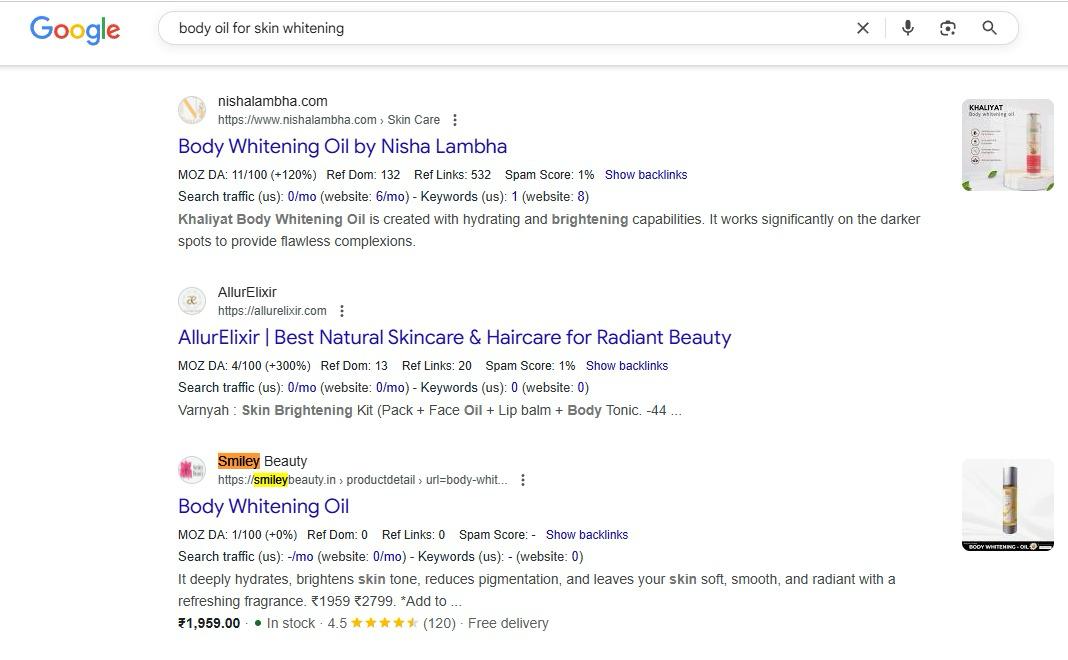Click 'Ref Dom: 13' text
1068x660 pixels.
pos(354,365)
